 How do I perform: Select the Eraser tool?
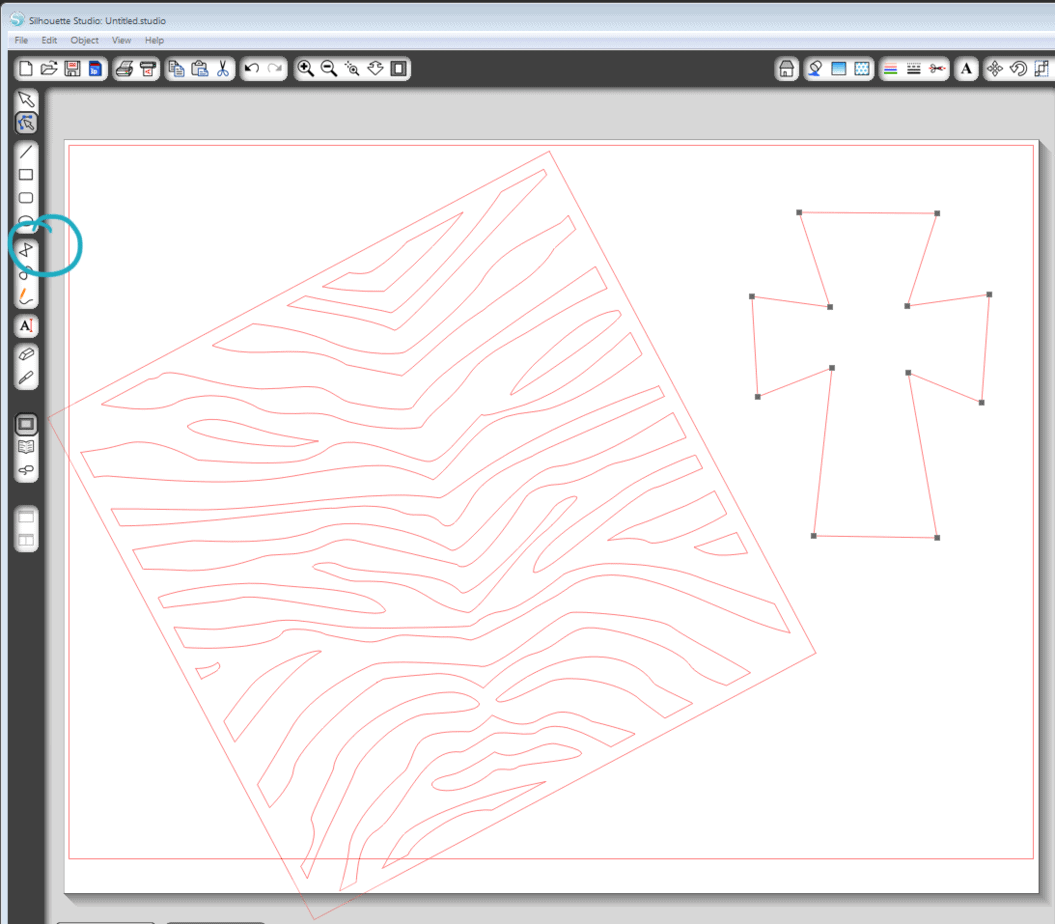[27, 353]
